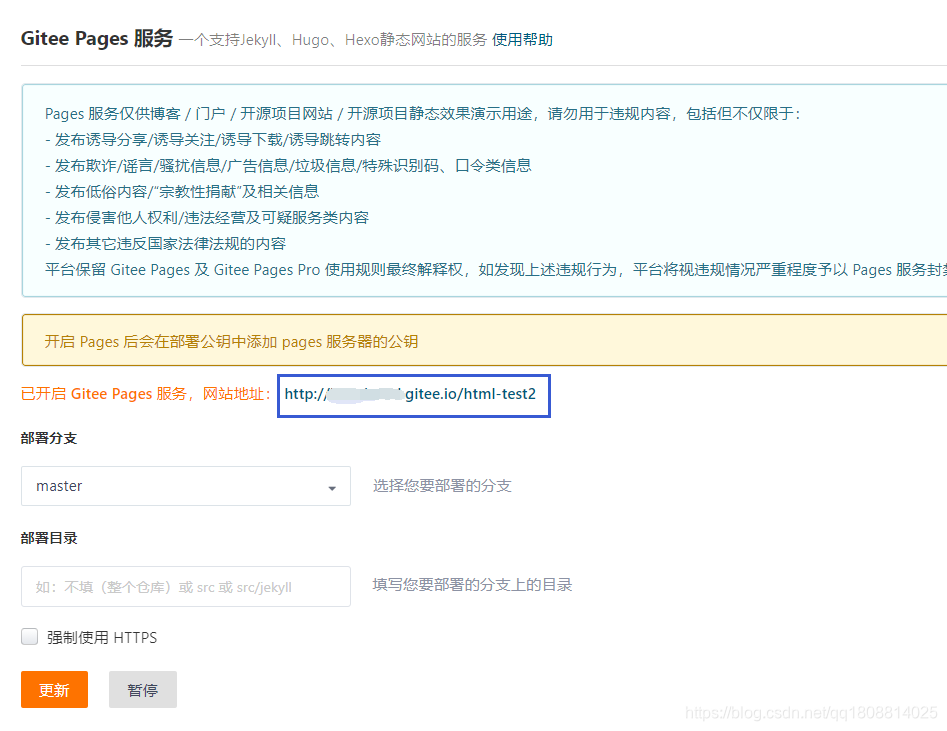Viewport: 947px width, 731px height.
Task: Open the 使用帮助 help link
Action: pyautogui.click(x=522, y=40)
